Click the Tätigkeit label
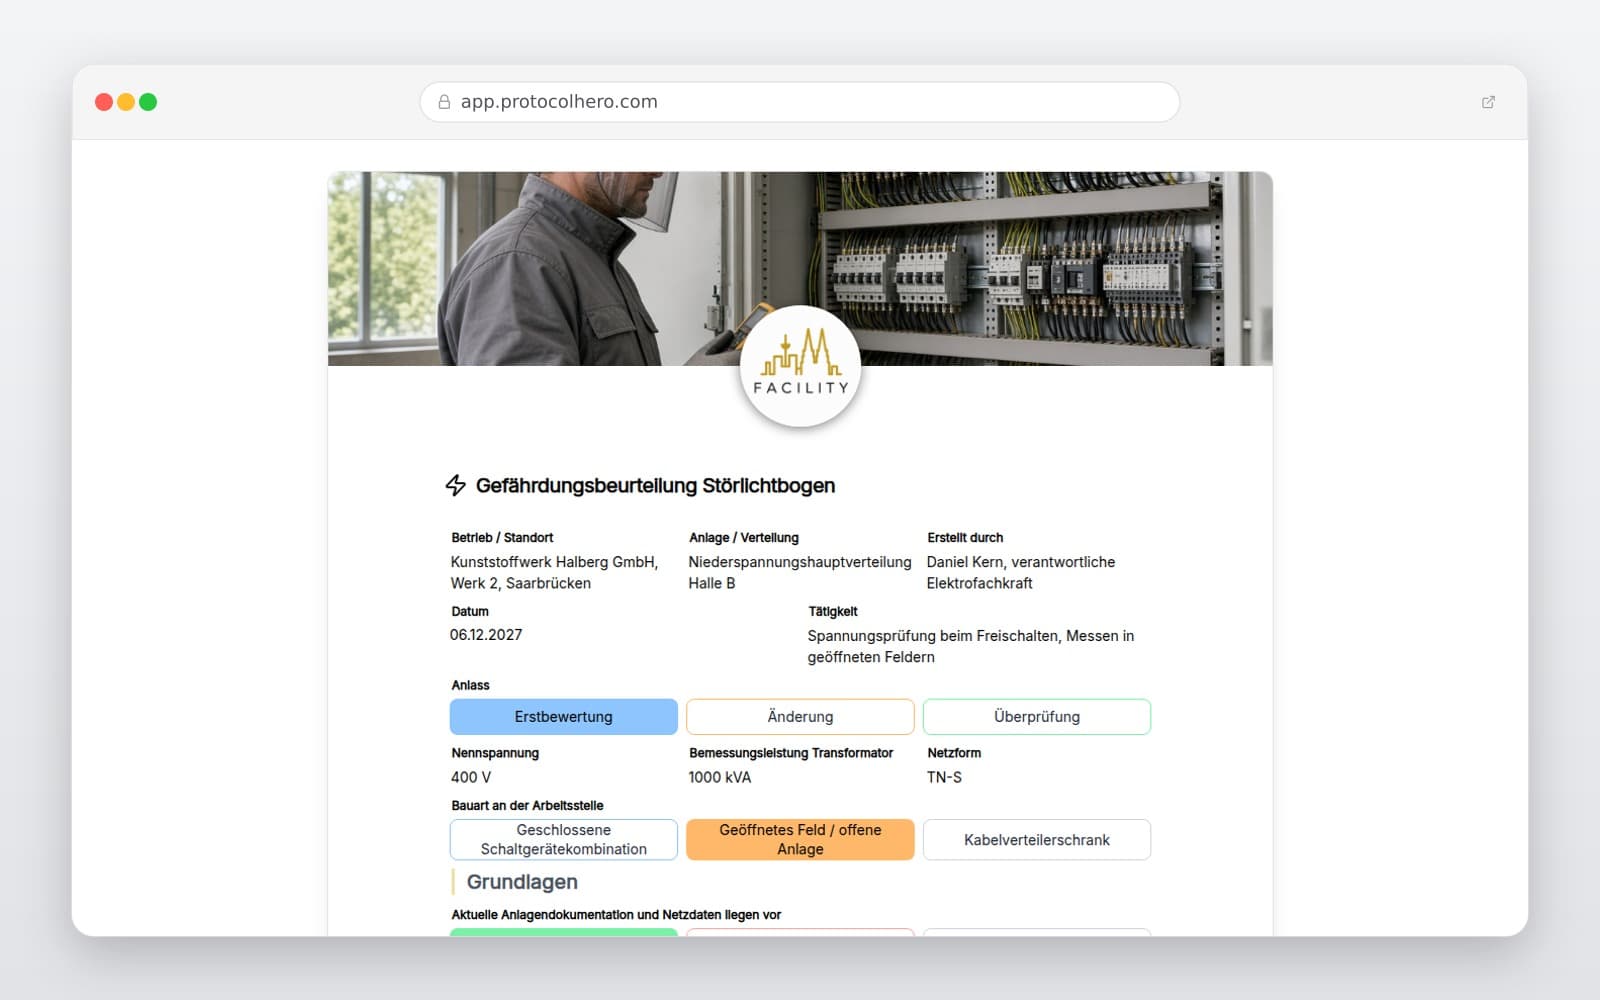This screenshot has height=1000, width=1600. point(833,612)
